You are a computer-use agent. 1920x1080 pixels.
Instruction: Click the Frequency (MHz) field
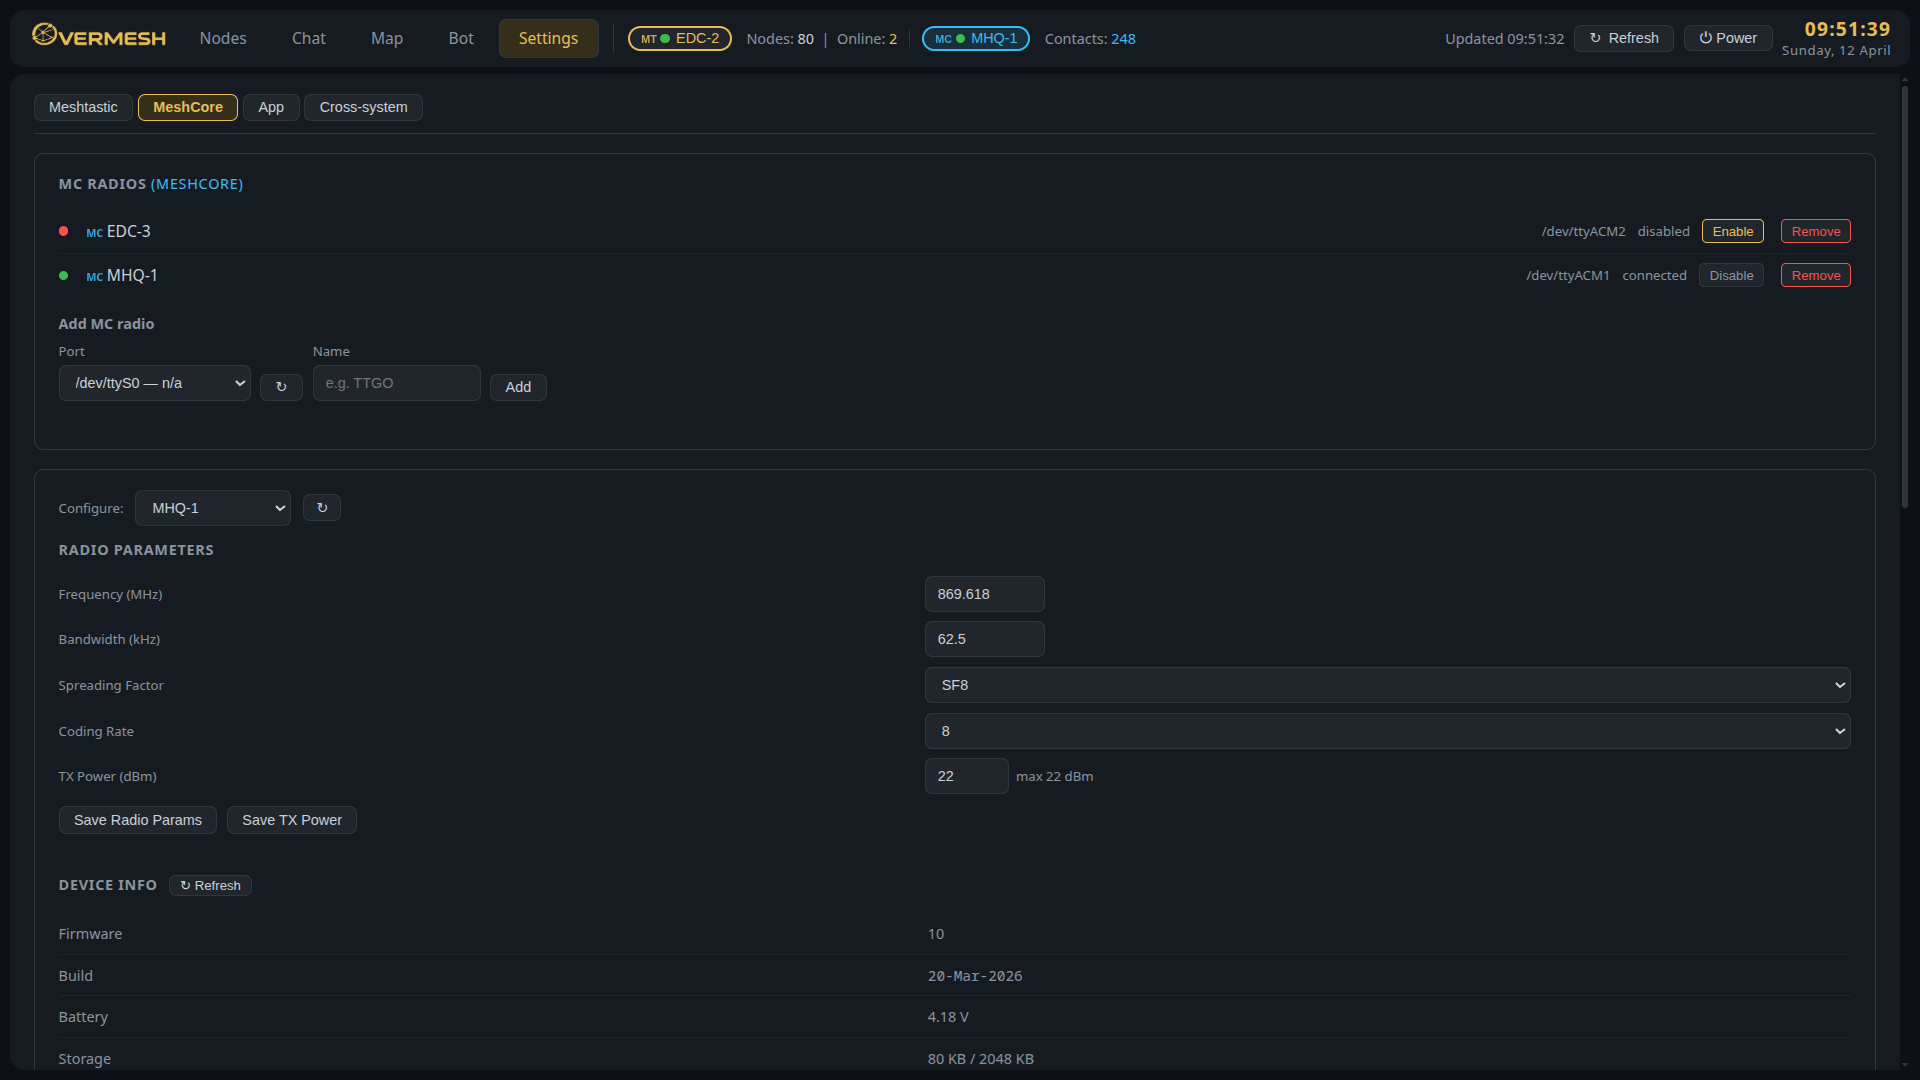coord(985,594)
